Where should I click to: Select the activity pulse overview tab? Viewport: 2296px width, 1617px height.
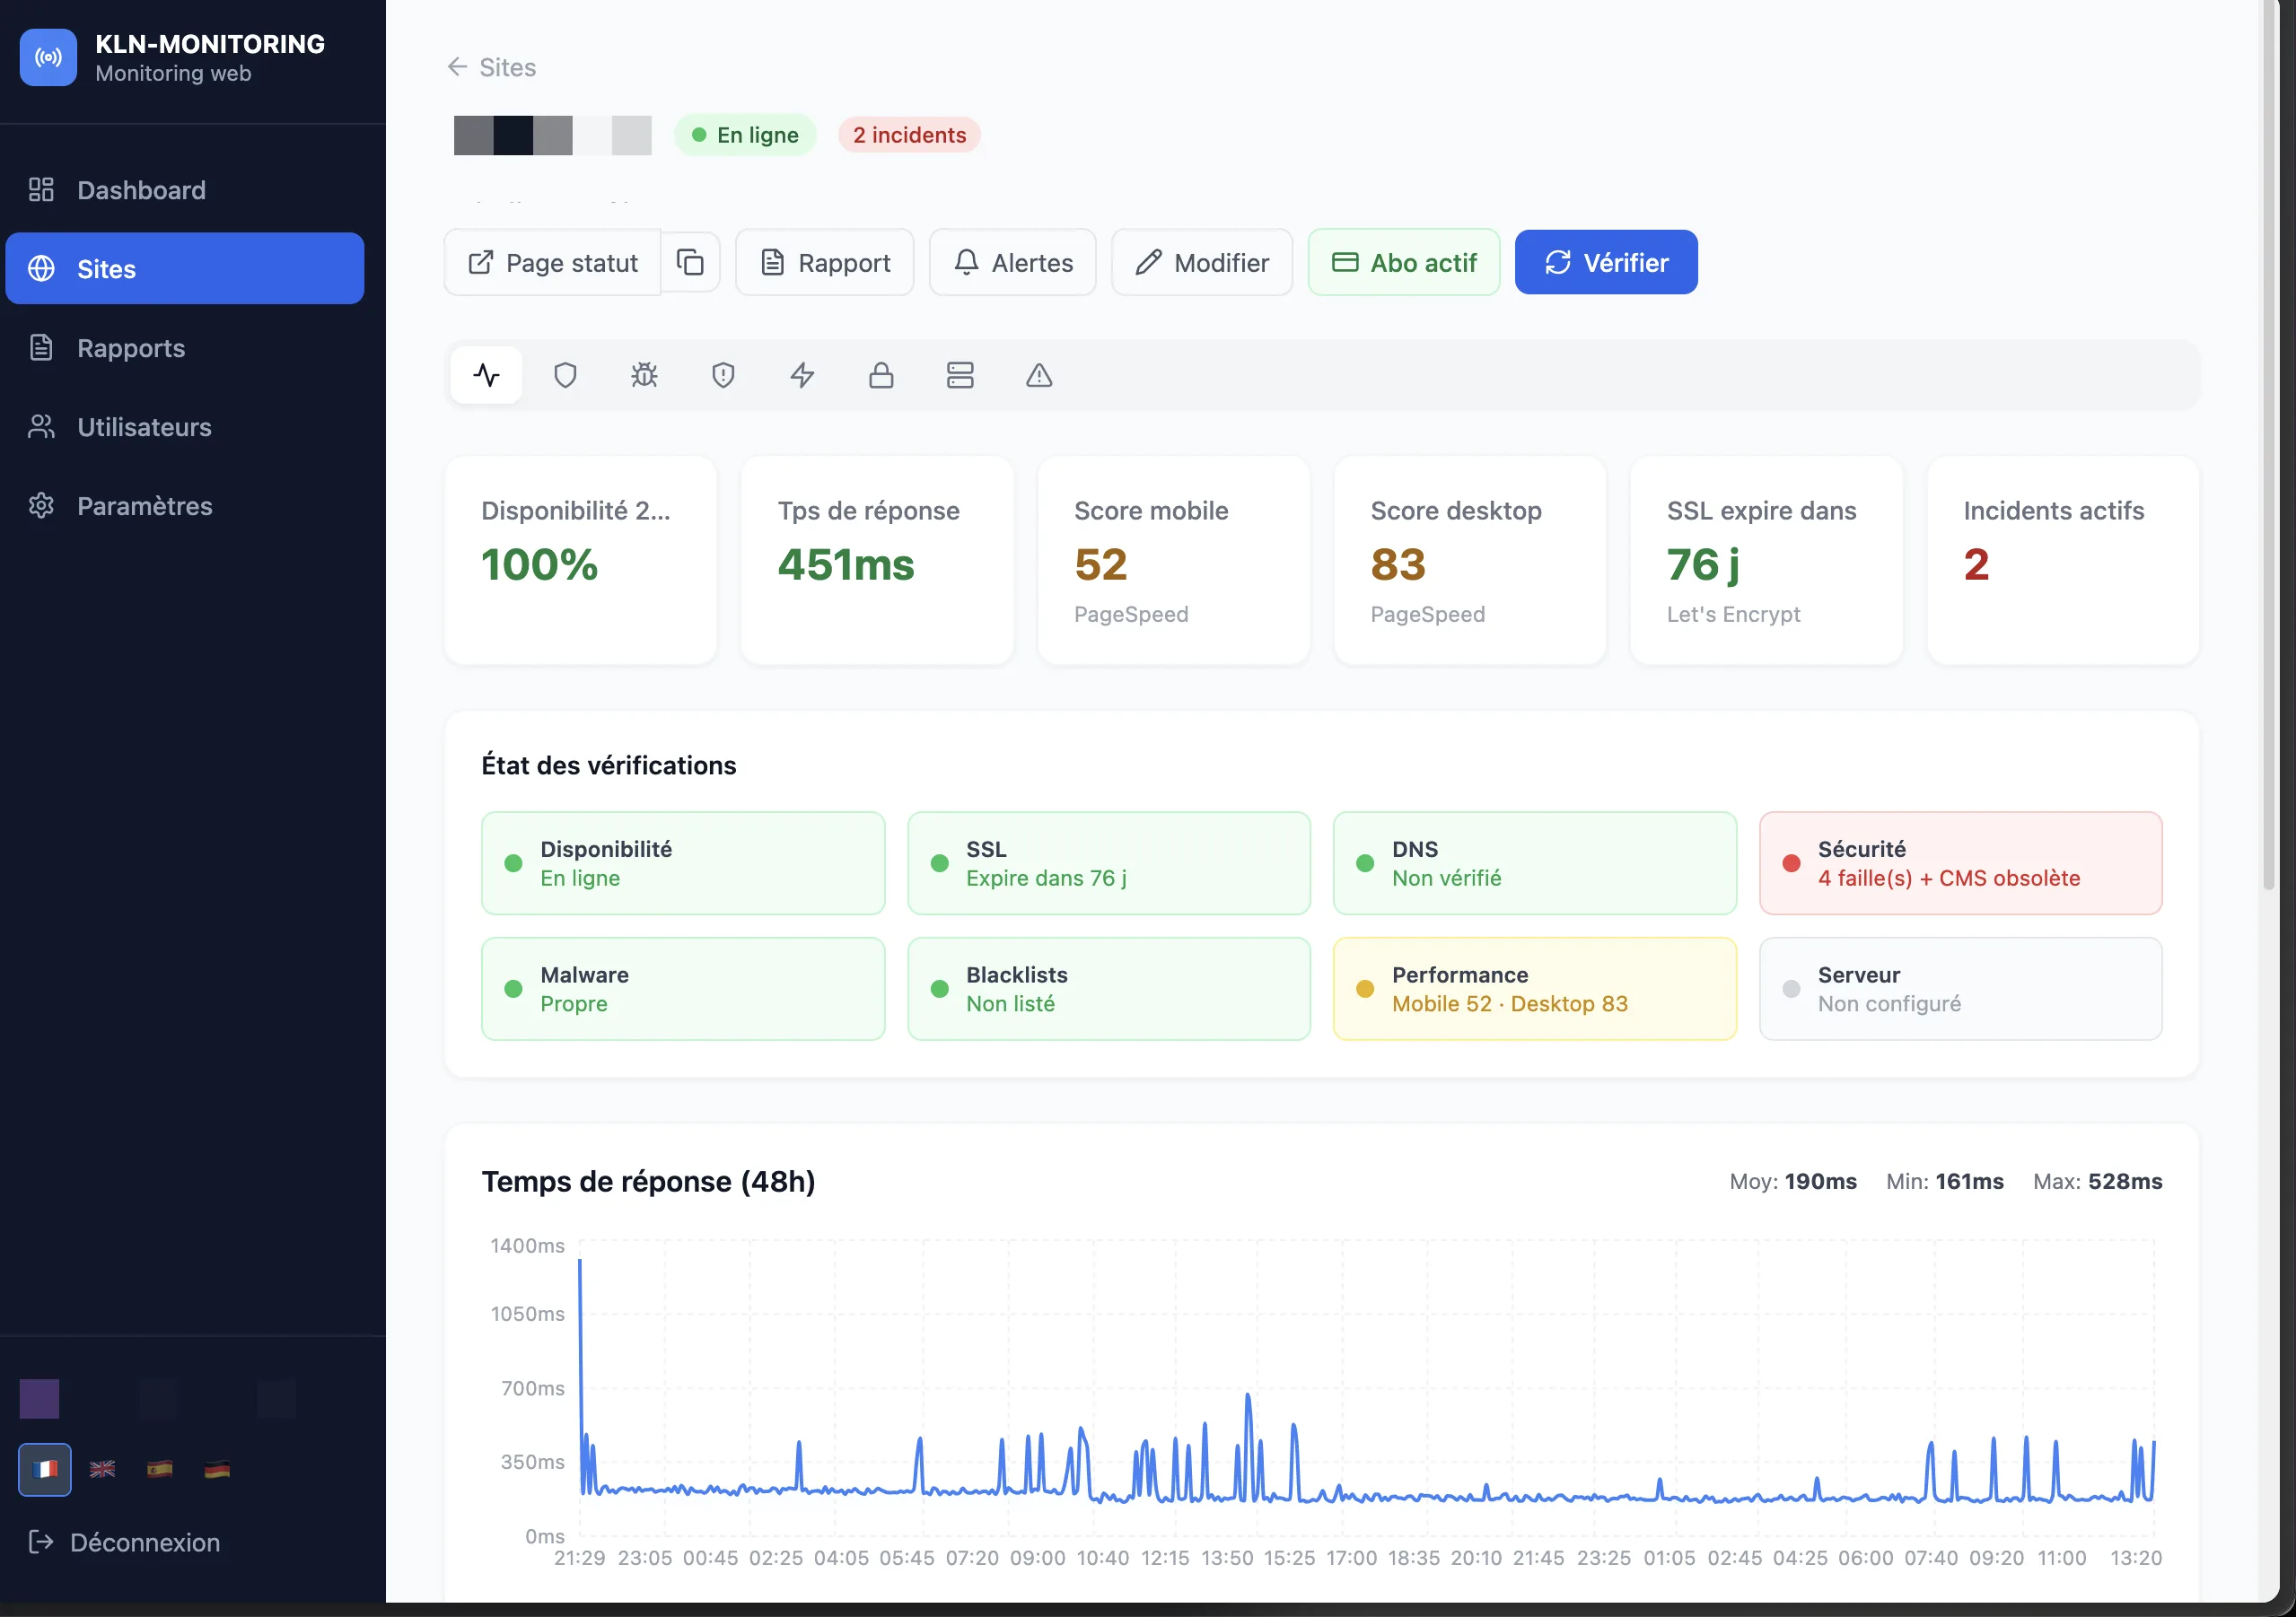pyautogui.click(x=486, y=375)
